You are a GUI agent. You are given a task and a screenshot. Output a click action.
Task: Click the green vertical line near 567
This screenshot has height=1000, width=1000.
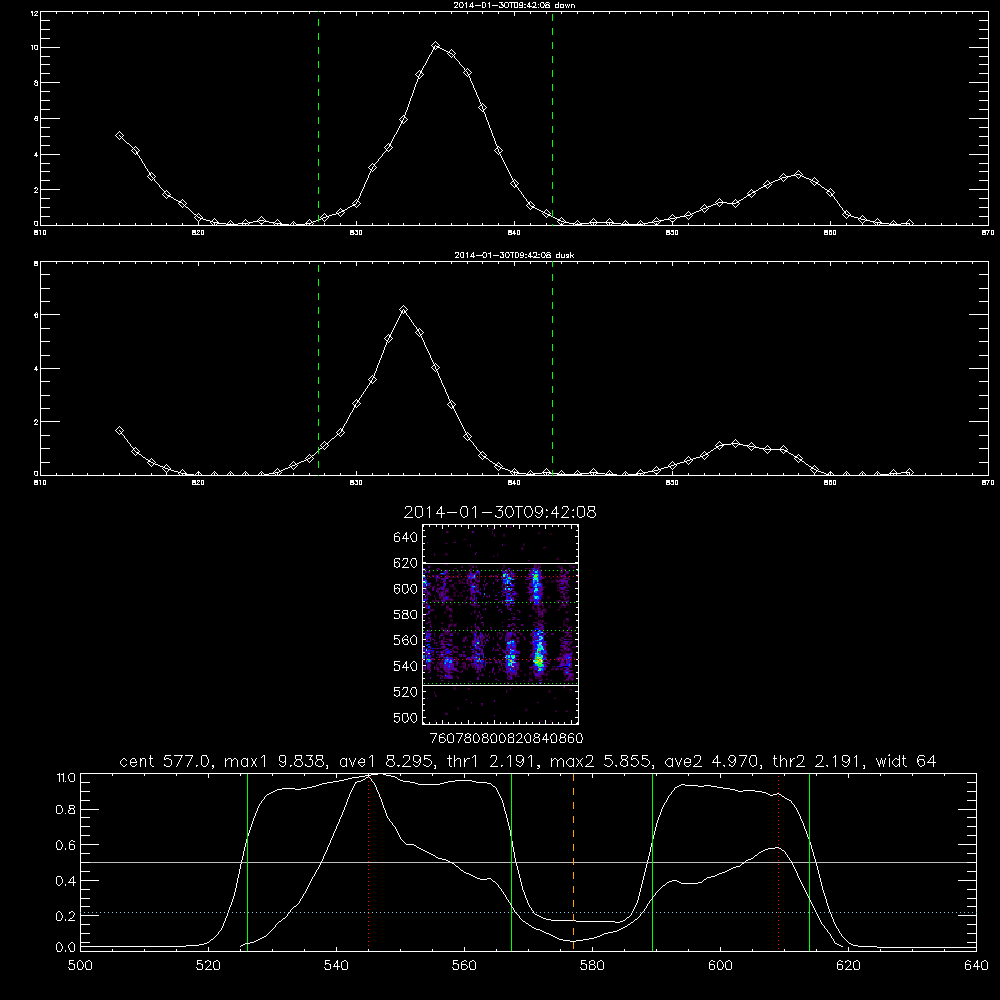(x=511, y=861)
